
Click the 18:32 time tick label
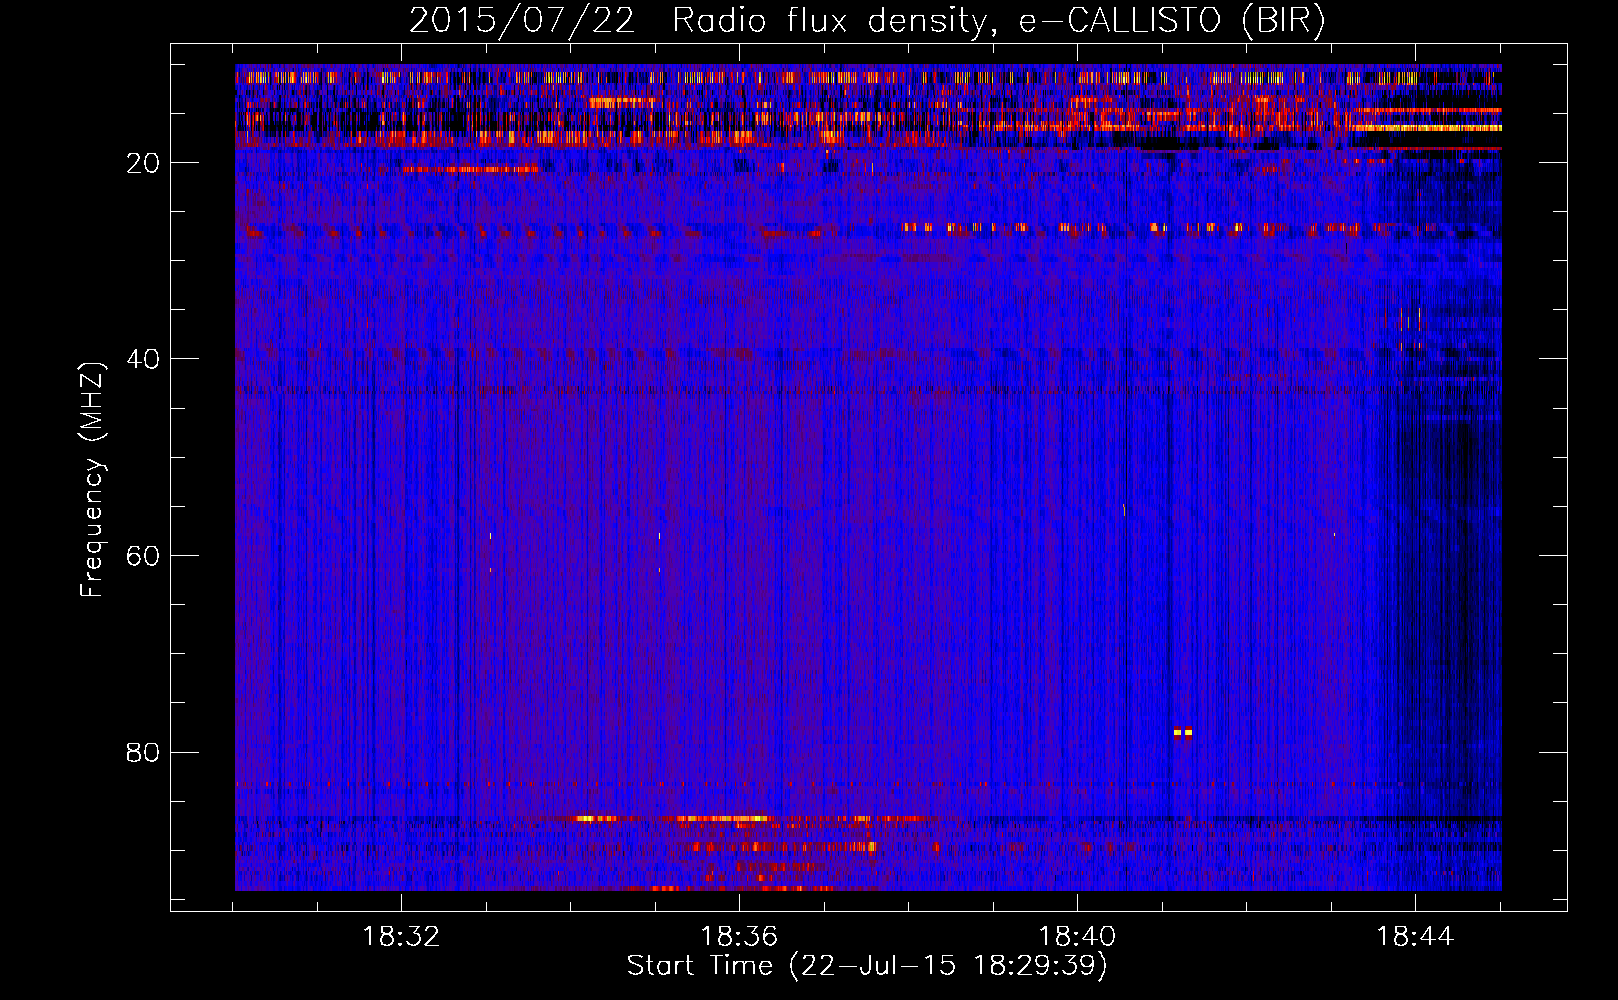point(401,937)
